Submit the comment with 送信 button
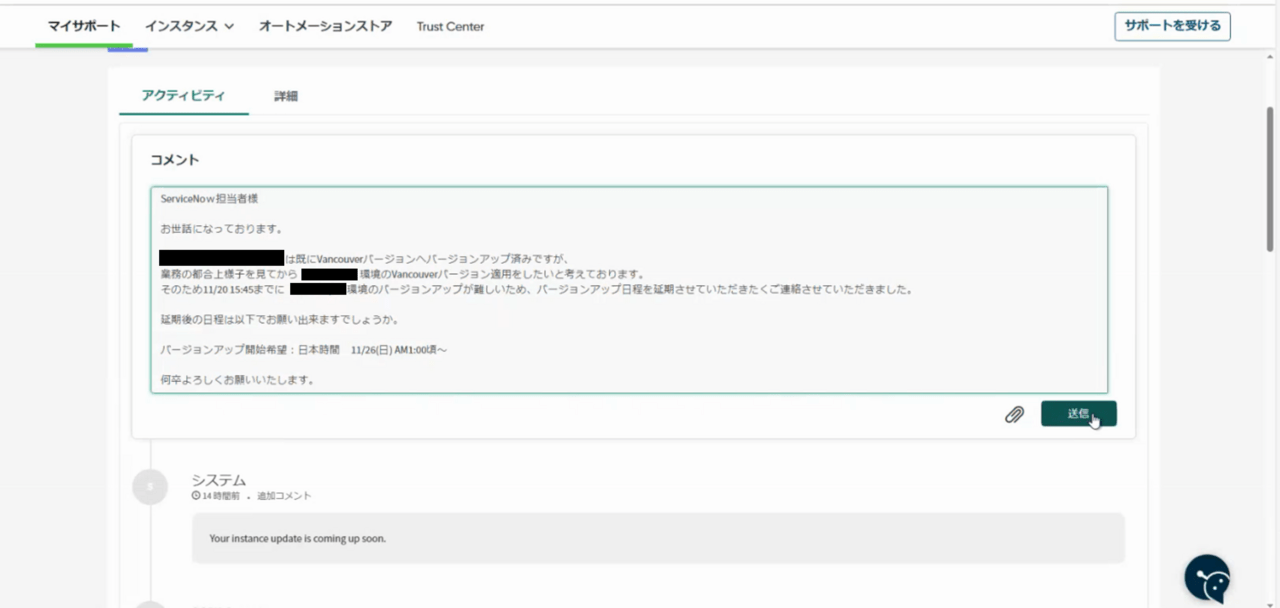The width and height of the screenshot is (1280, 608). [x=1078, y=414]
